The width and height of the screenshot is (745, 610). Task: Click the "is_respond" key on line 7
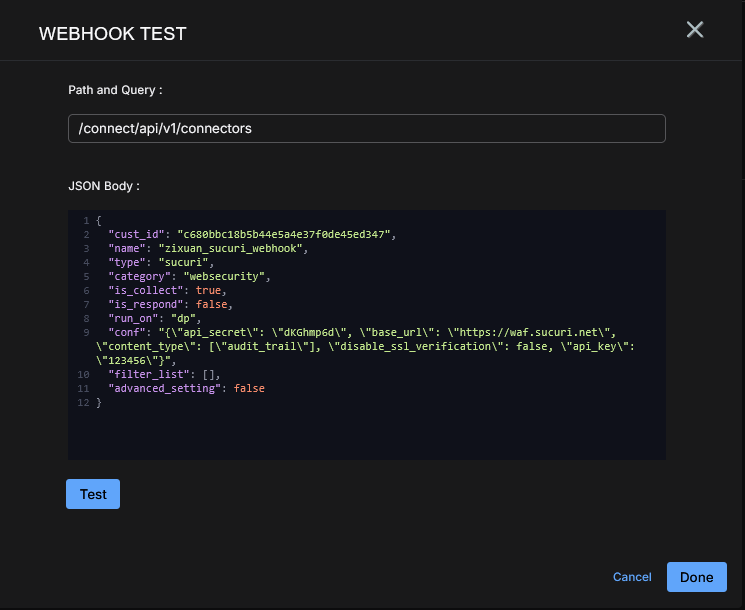pos(145,305)
